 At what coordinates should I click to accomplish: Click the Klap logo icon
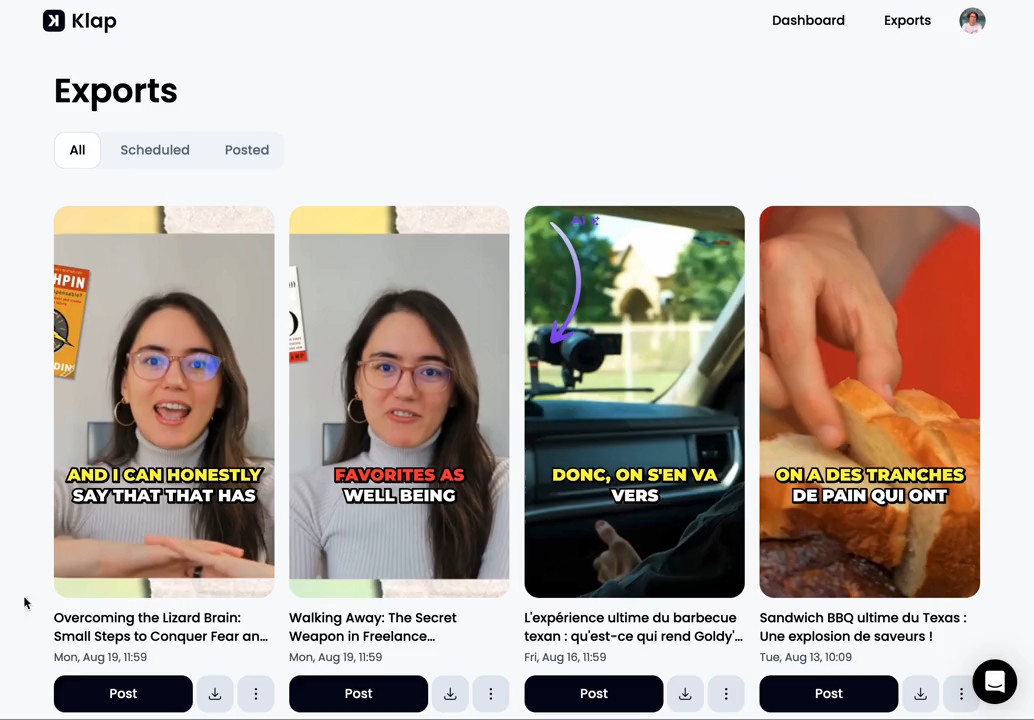tap(54, 20)
